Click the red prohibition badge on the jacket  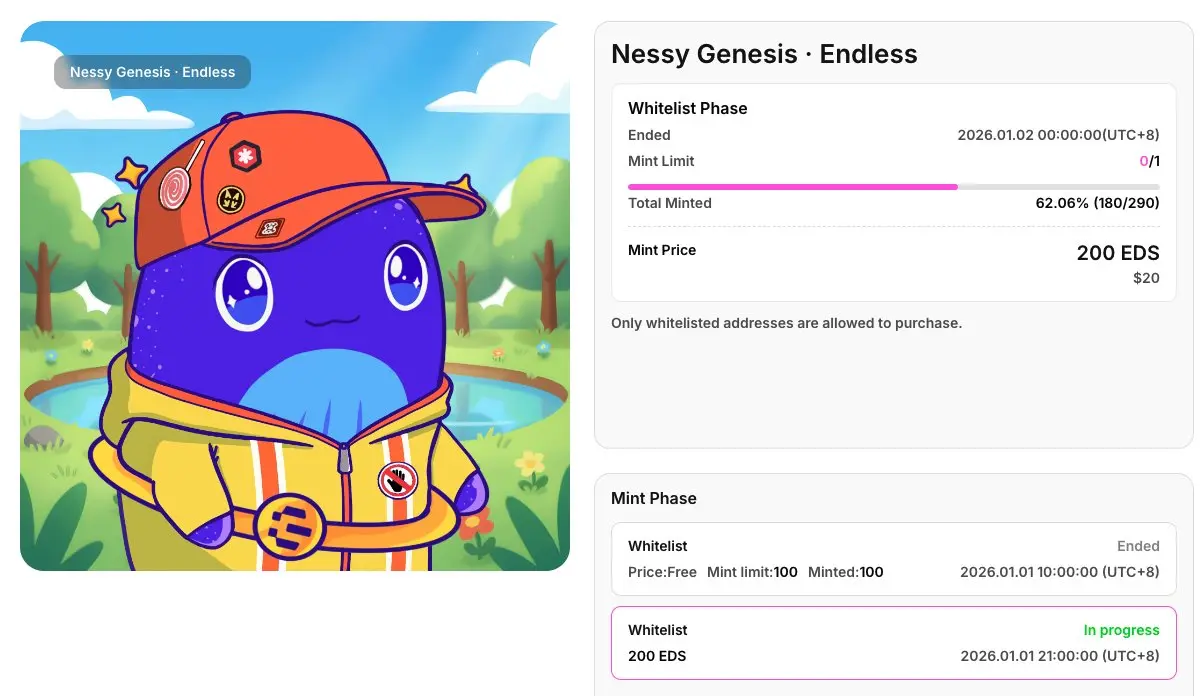397,481
